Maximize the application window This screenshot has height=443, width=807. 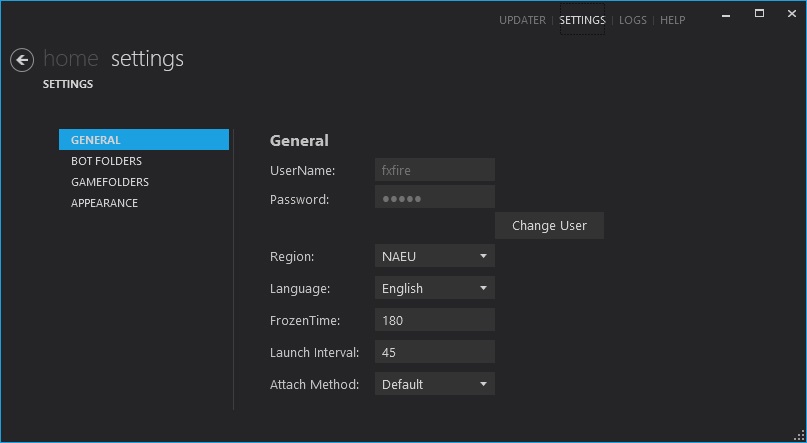pyautogui.click(x=759, y=14)
